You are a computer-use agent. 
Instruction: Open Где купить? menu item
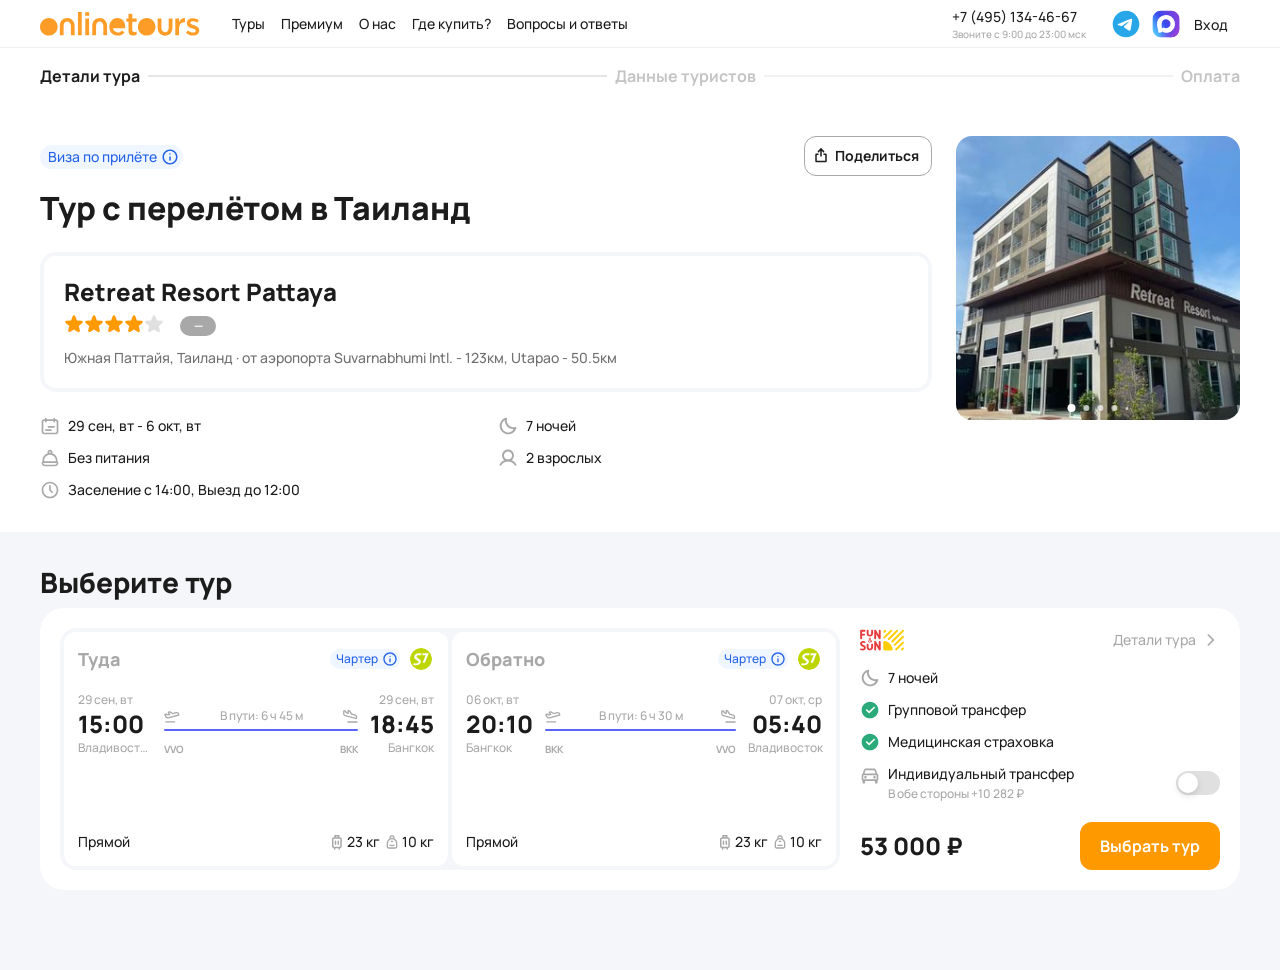click(451, 24)
